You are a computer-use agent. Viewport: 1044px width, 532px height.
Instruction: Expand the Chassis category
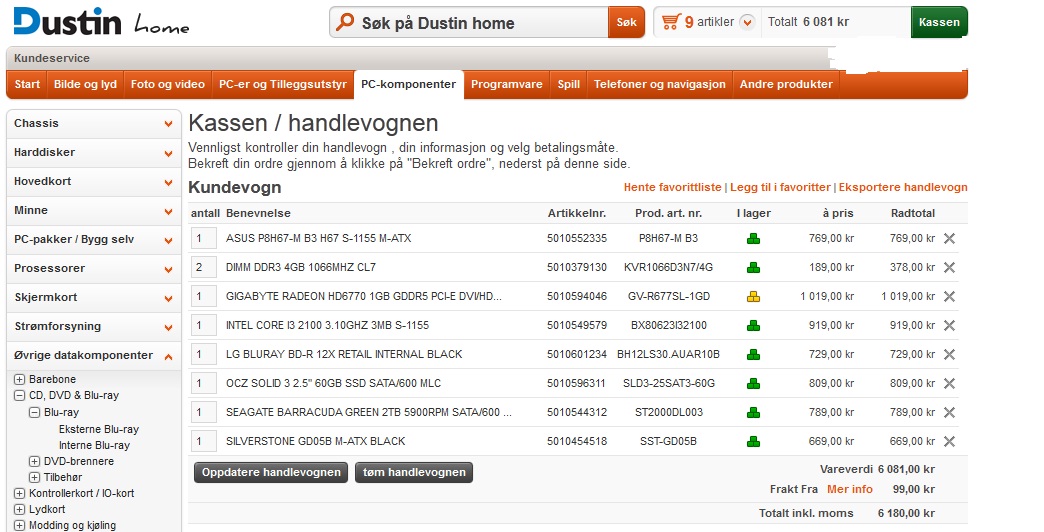[168, 124]
